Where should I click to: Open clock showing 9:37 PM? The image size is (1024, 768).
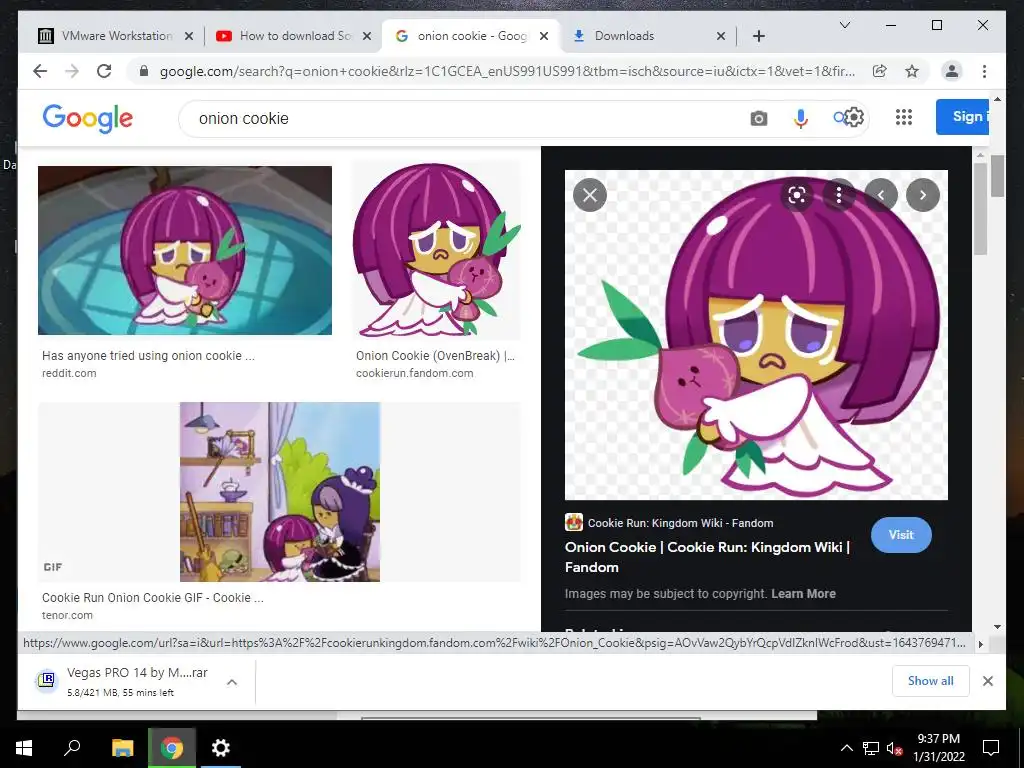coord(938,748)
